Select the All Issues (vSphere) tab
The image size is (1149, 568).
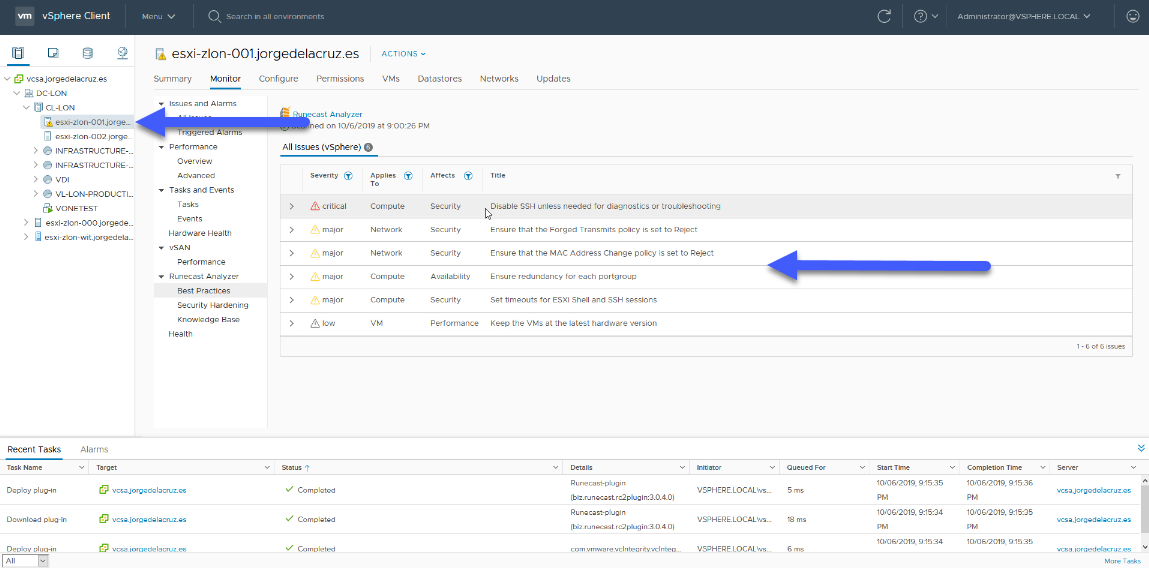(328, 147)
